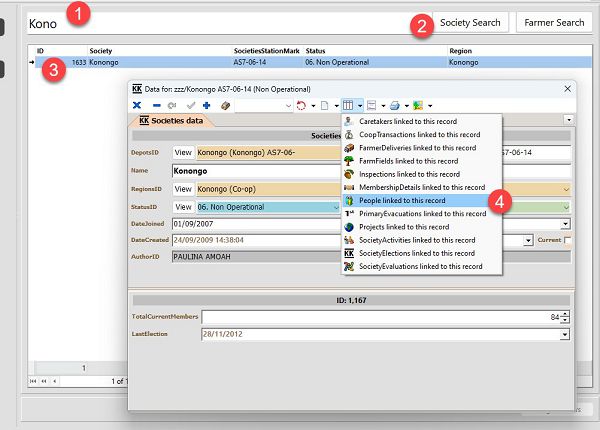600x430 pixels.
Task: Open dropdown arrow next to table grid icon
Action: [360, 106]
